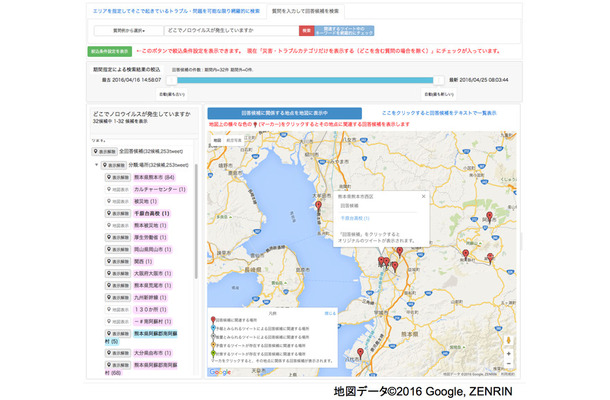Enable 地図表示 for カルチャーセンター (1)
610x400 pixels.
tap(118, 189)
